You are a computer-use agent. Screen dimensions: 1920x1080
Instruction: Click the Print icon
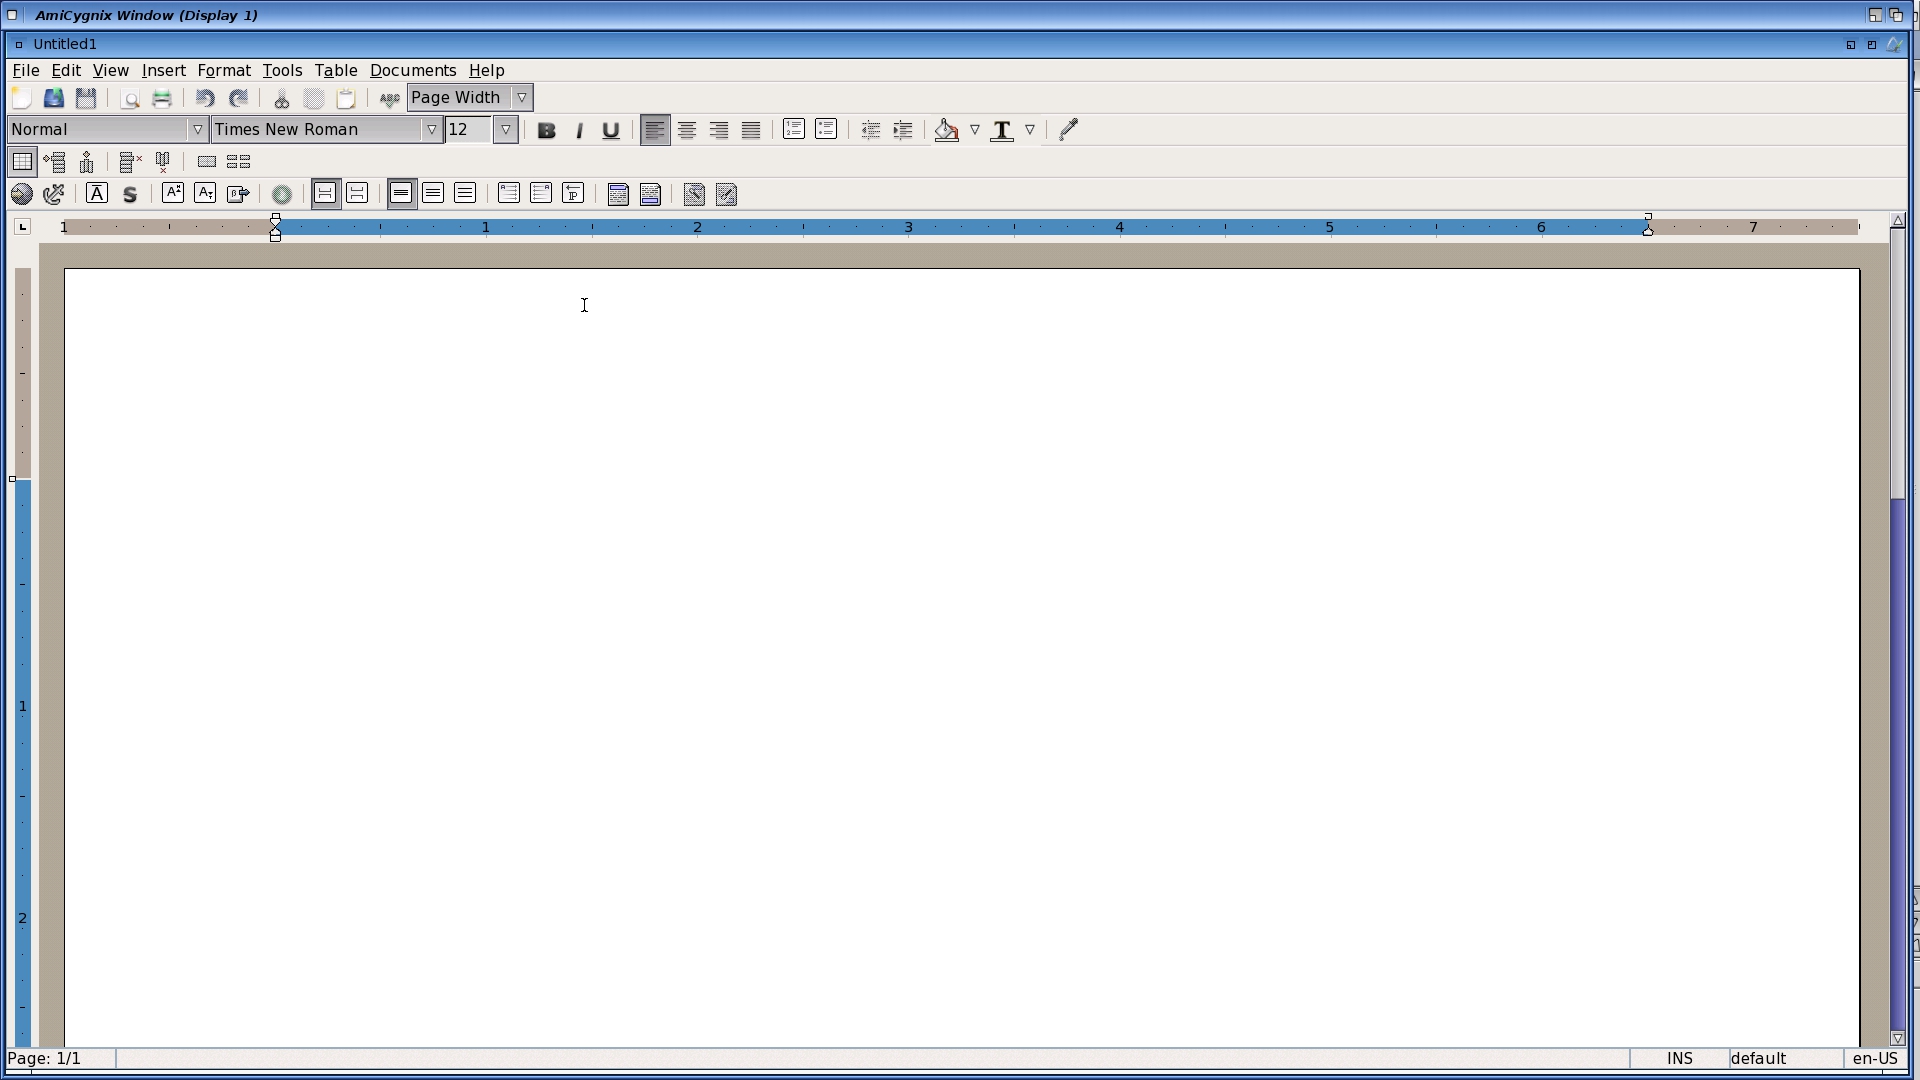[x=162, y=98]
